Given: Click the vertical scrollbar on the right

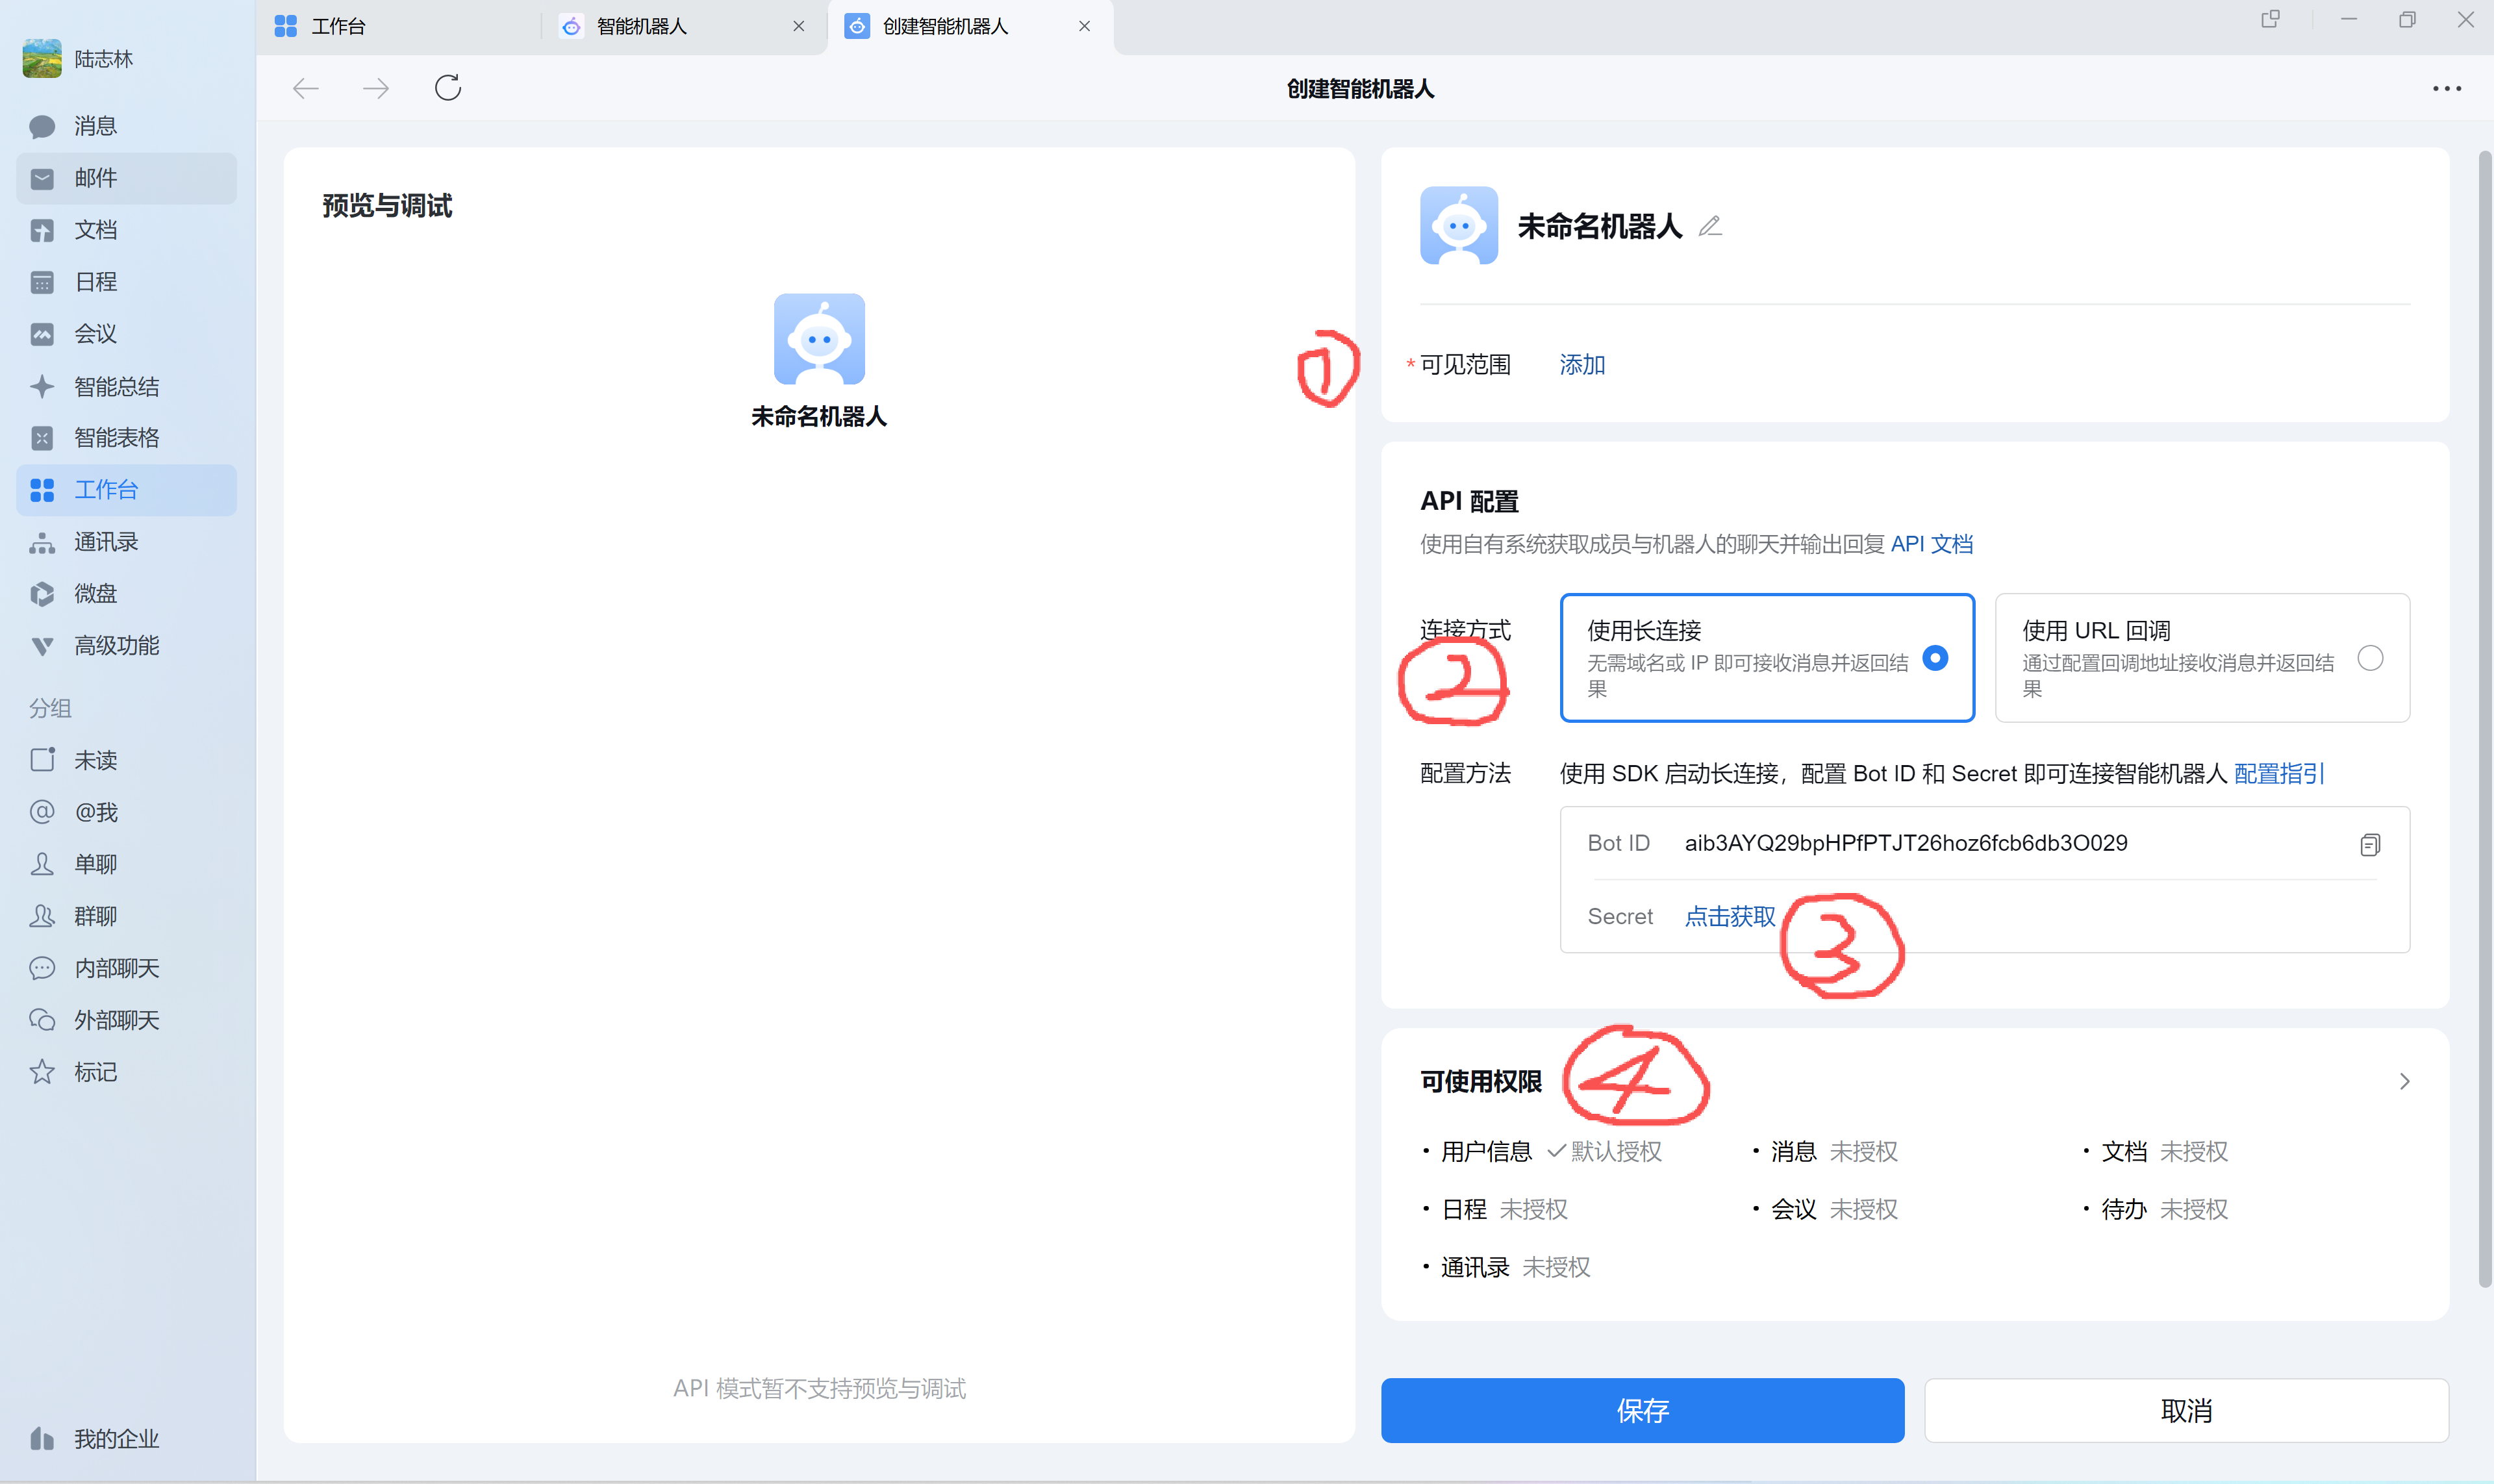Looking at the screenshot, I should (x=2484, y=720).
